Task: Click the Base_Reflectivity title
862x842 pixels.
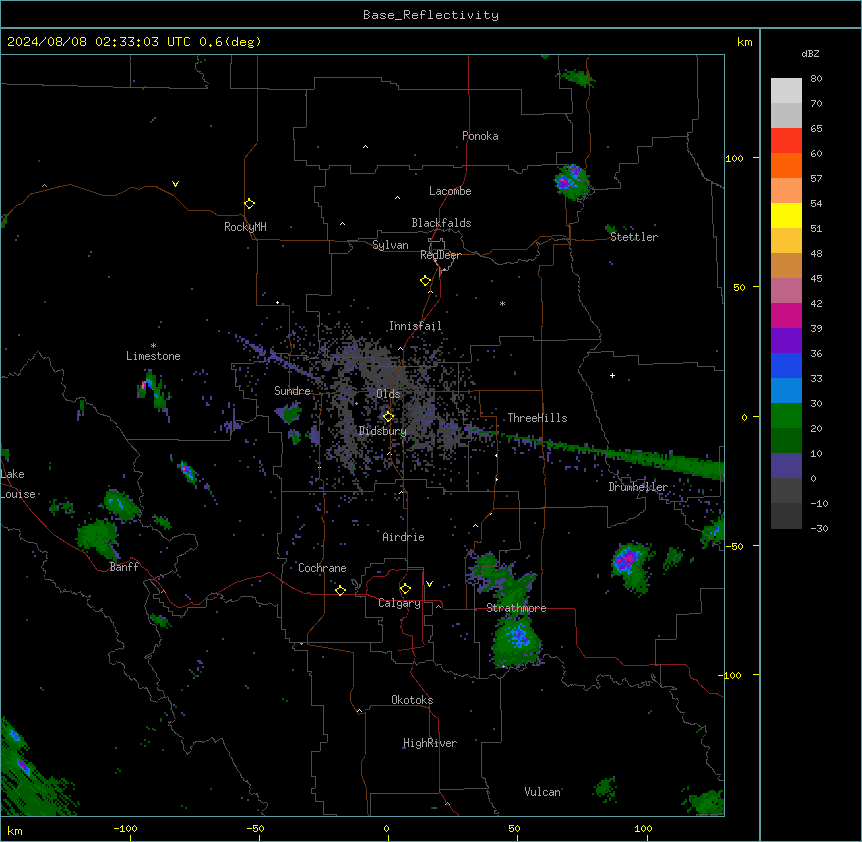Action: coord(431,15)
